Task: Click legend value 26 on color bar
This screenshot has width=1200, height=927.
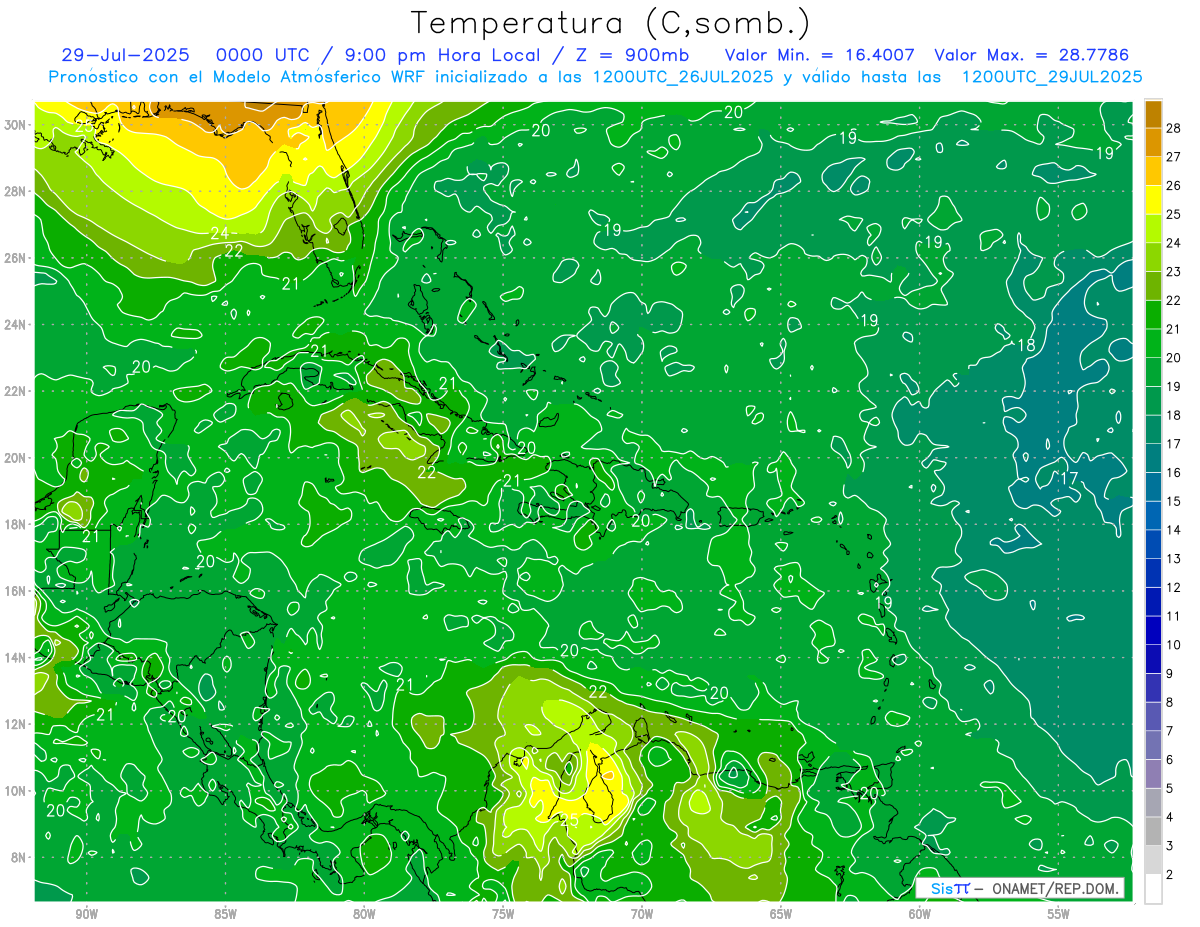Action: point(1175,185)
